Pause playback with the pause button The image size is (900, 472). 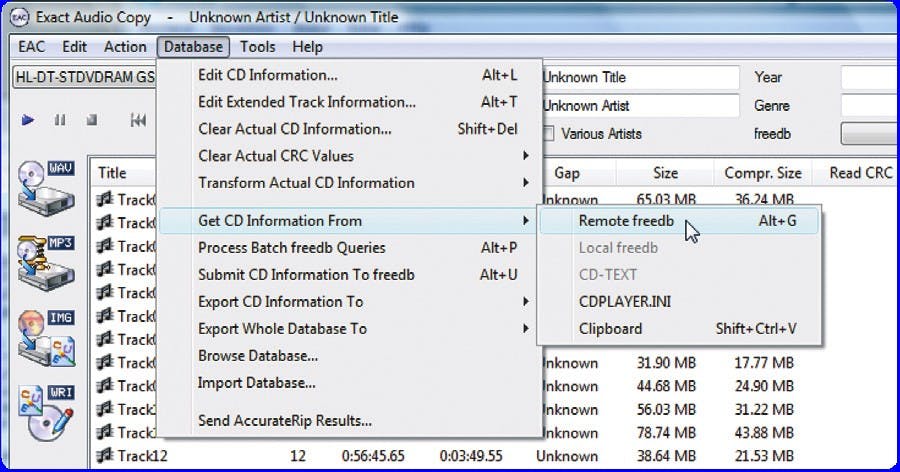pyautogui.click(x=60, y=120)
